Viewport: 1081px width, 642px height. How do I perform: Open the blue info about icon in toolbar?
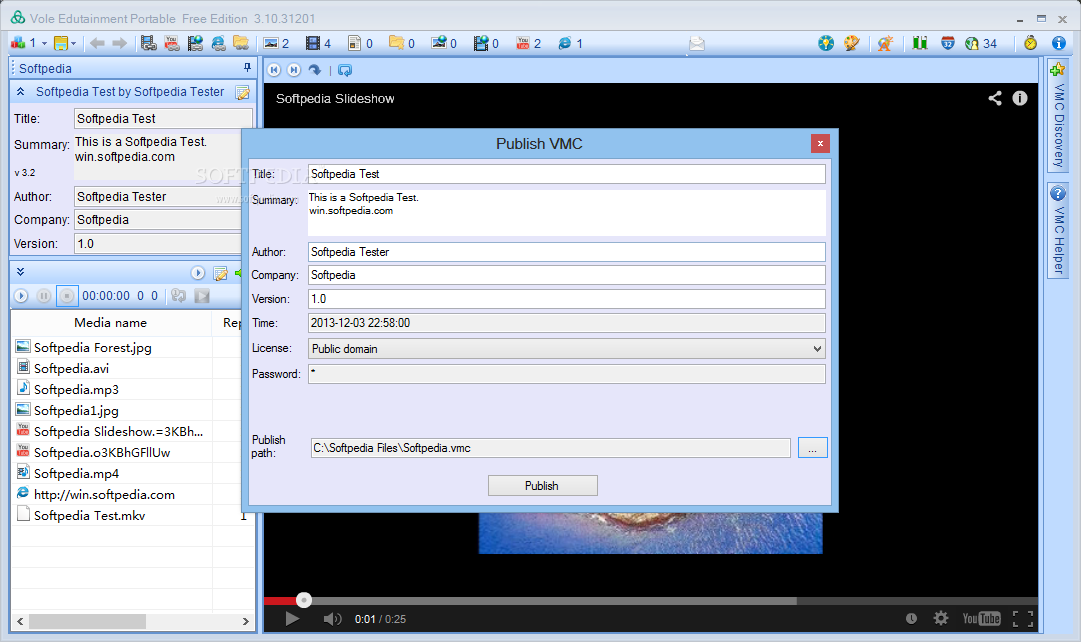pos(1059,43)
